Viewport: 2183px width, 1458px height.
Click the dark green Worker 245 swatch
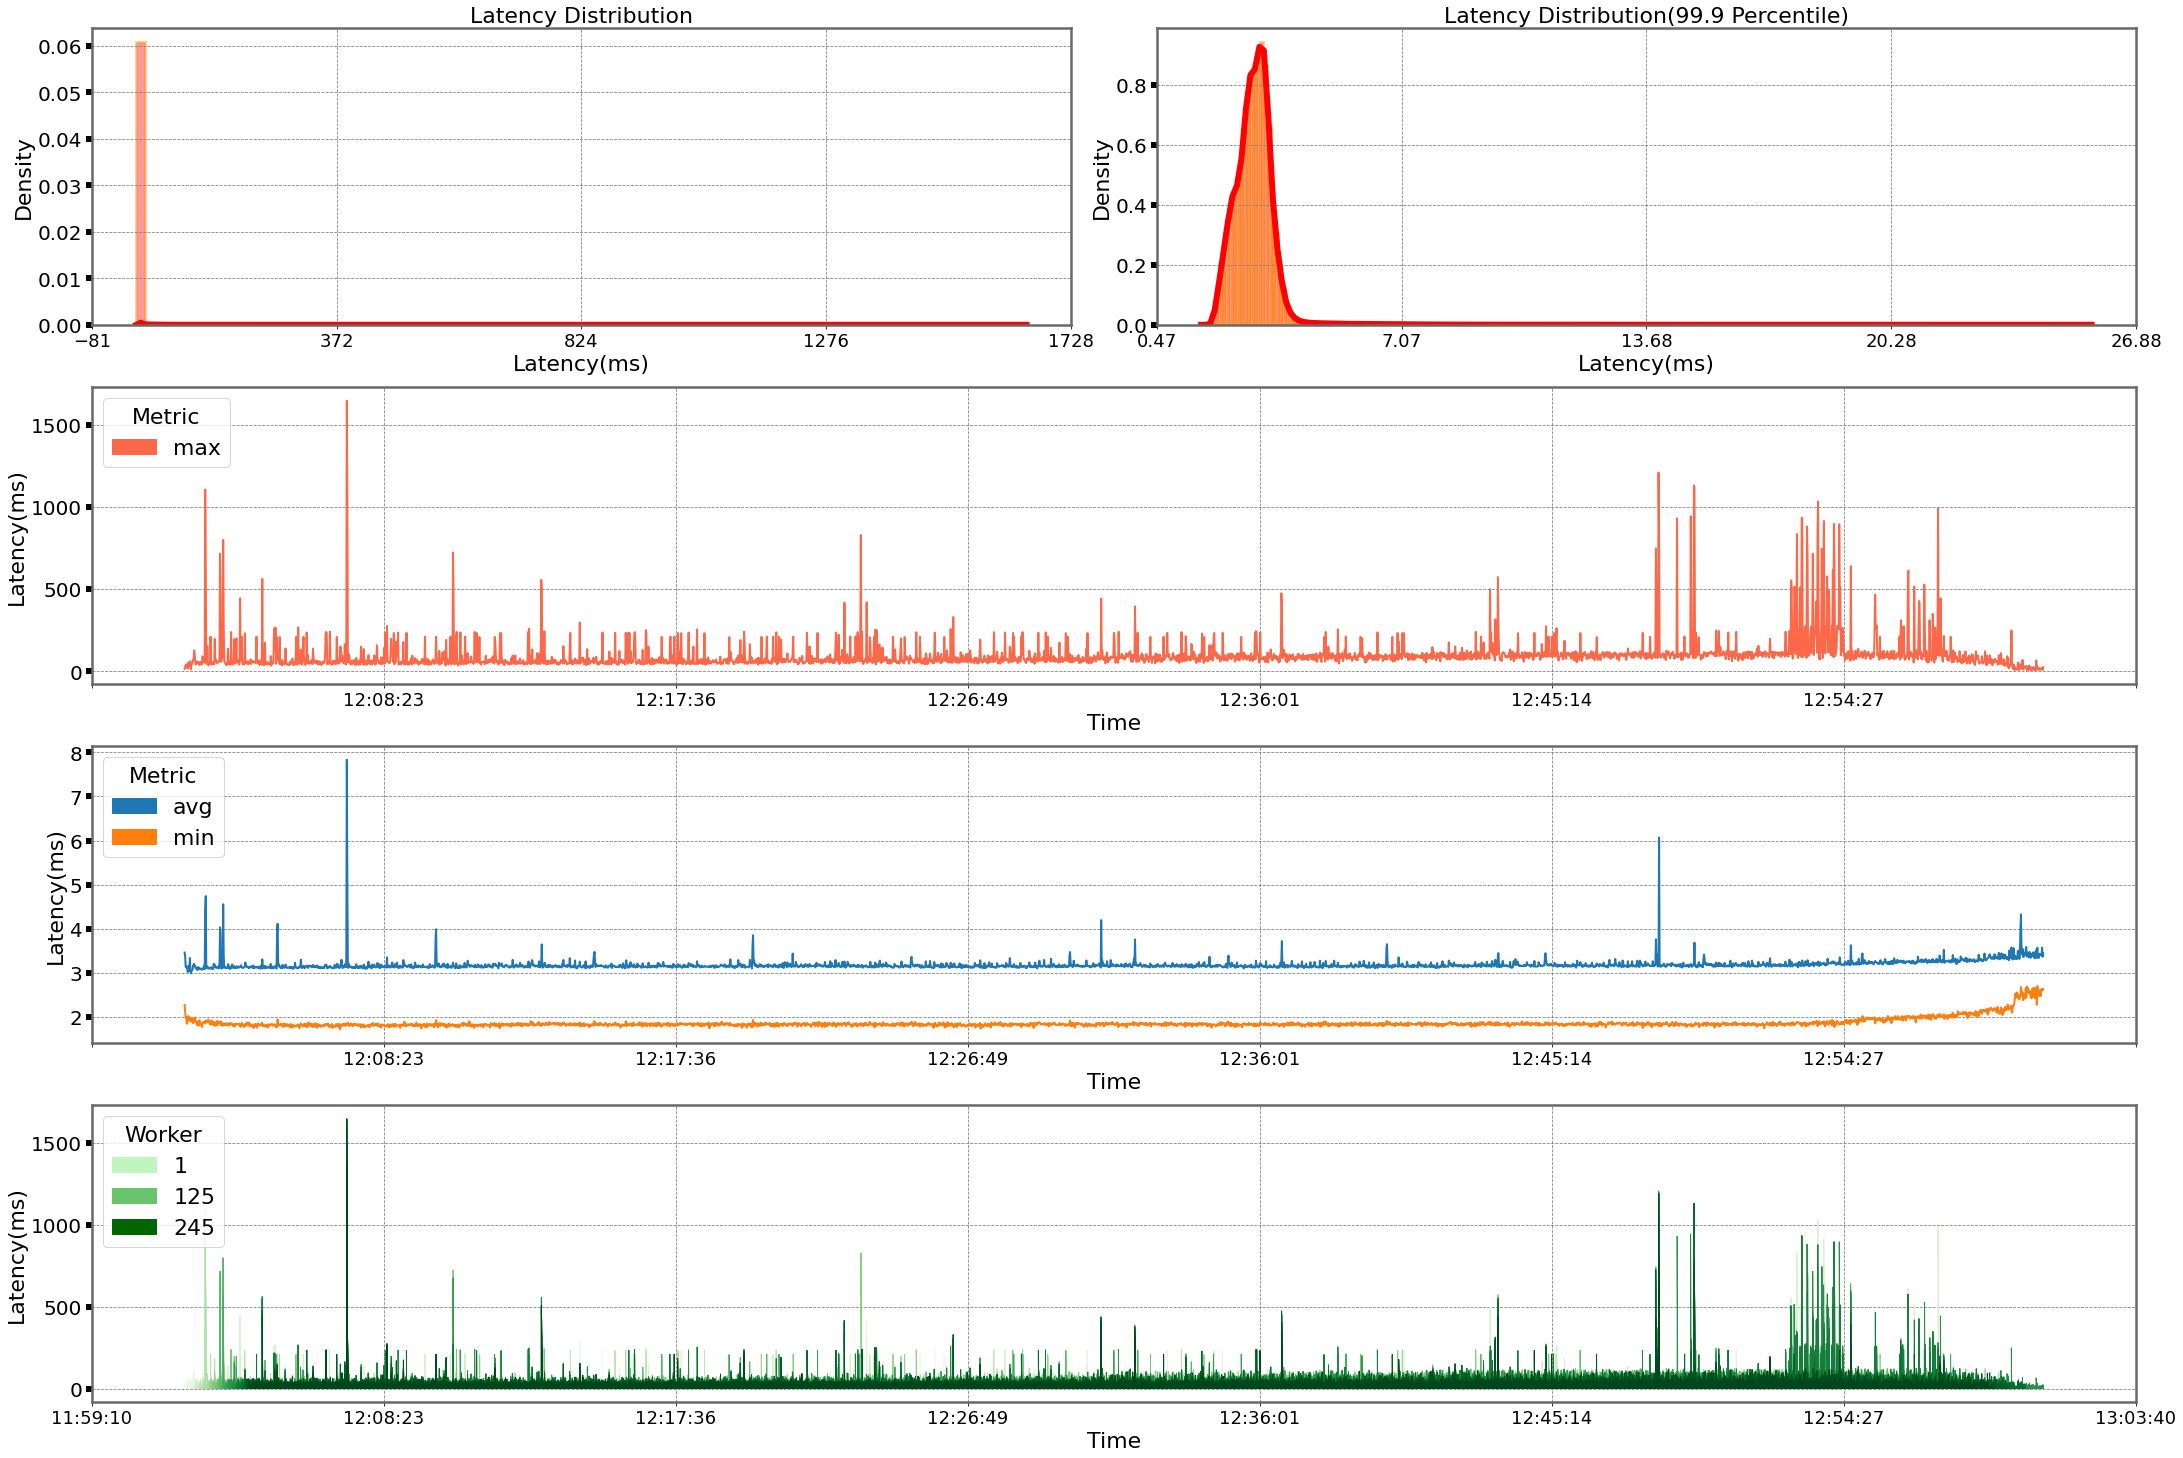click(134, 1227)
